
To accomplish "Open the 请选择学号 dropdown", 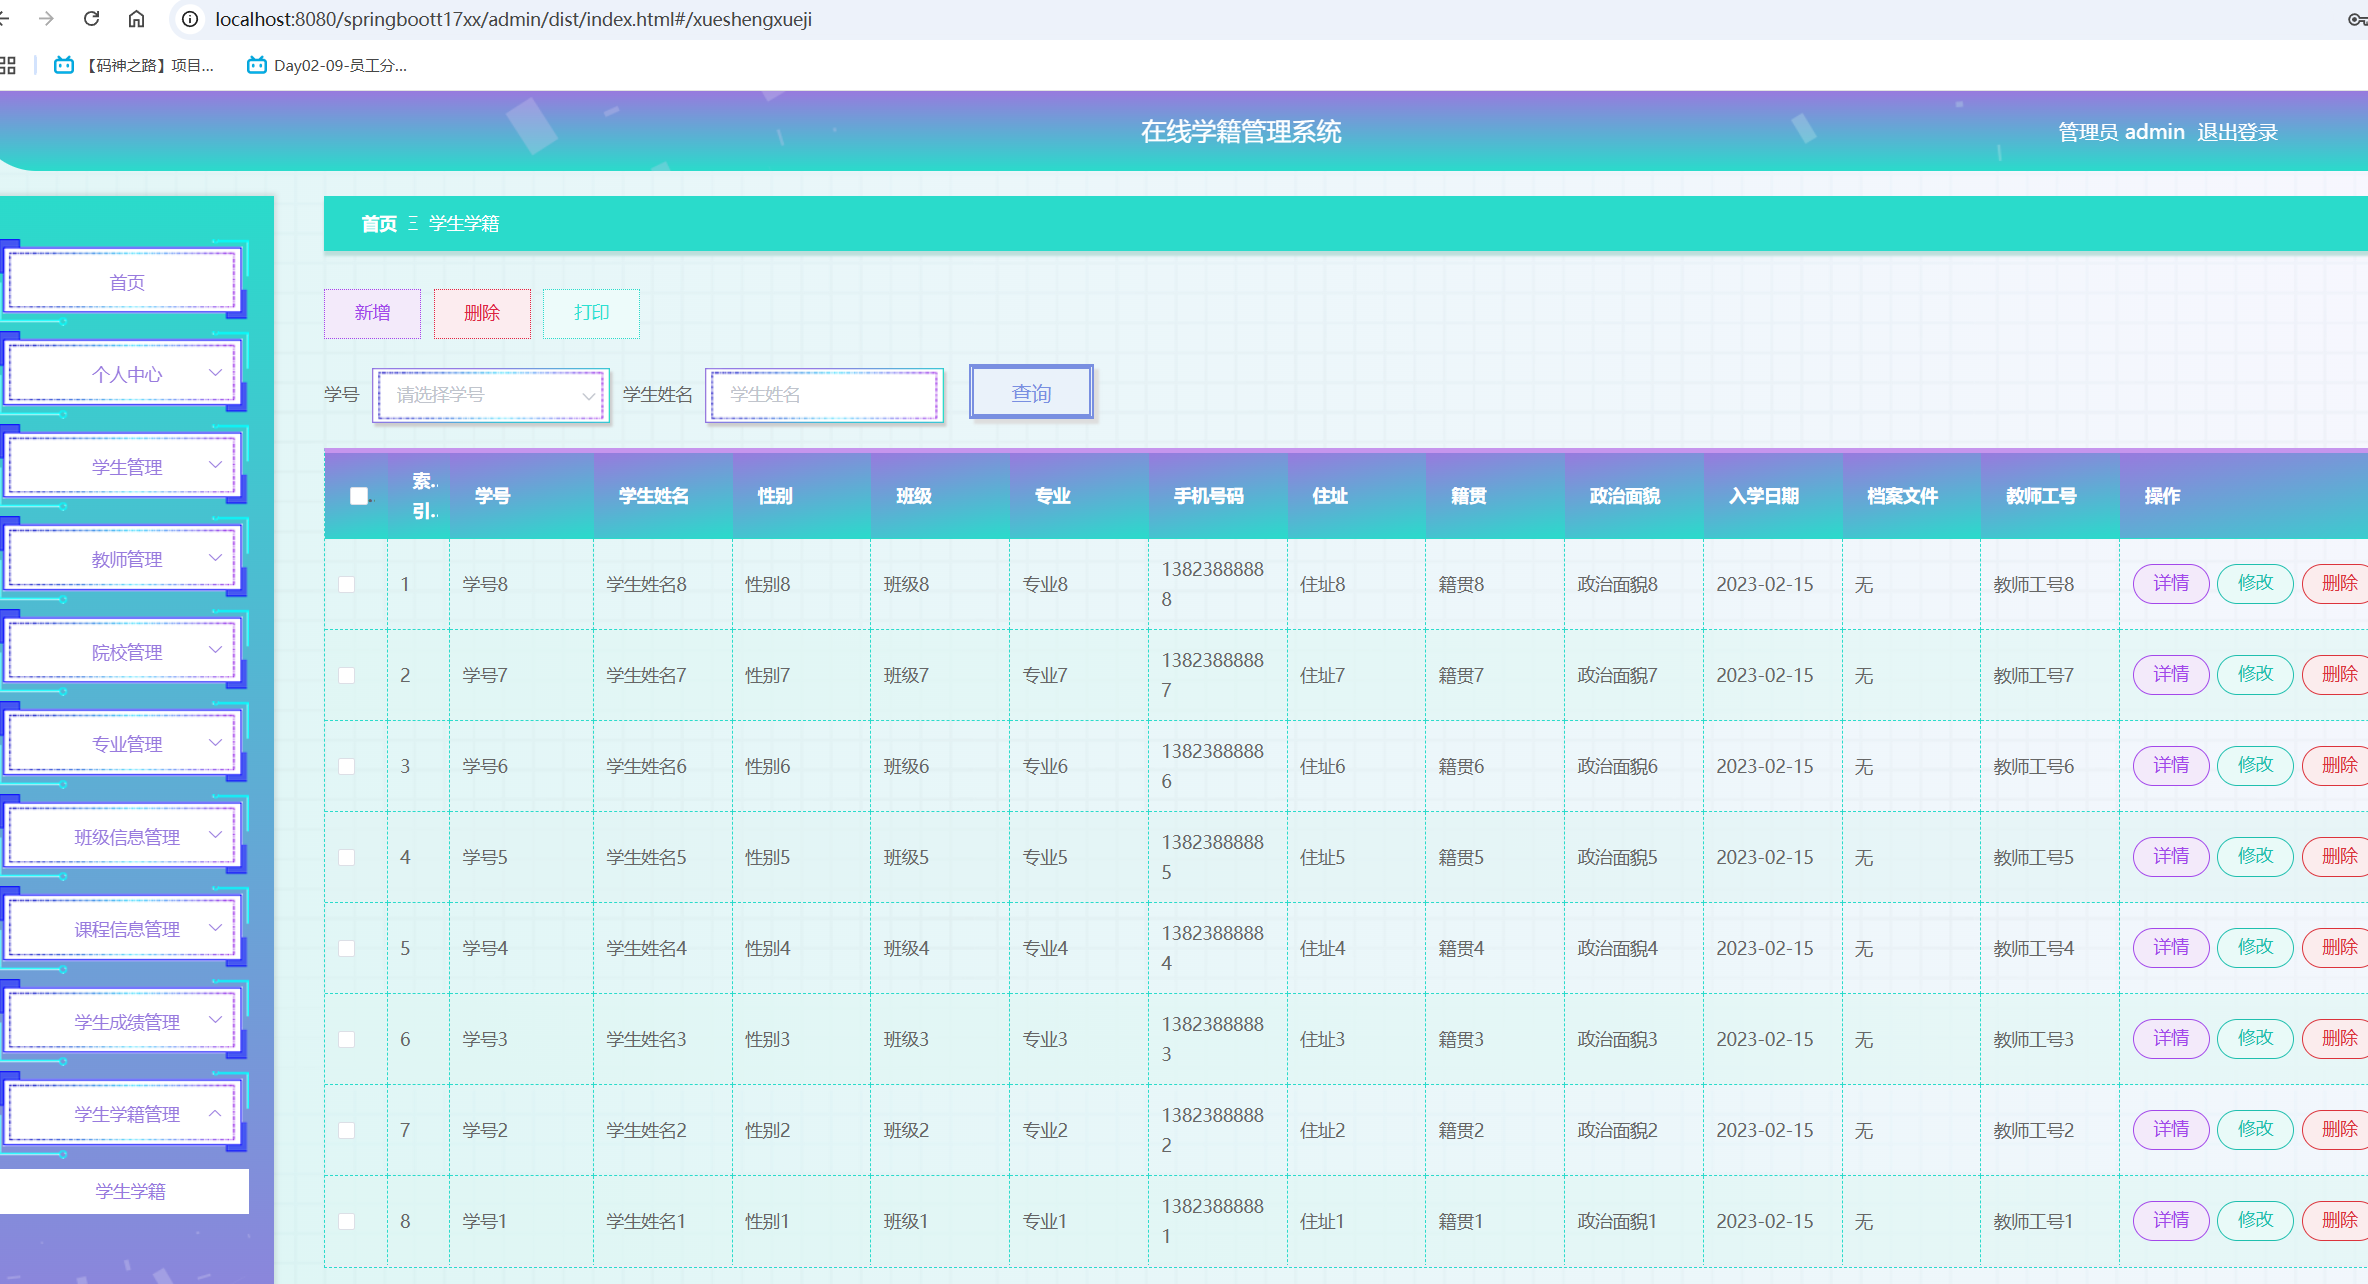I will pyautogui.click(x=491, y=395).
